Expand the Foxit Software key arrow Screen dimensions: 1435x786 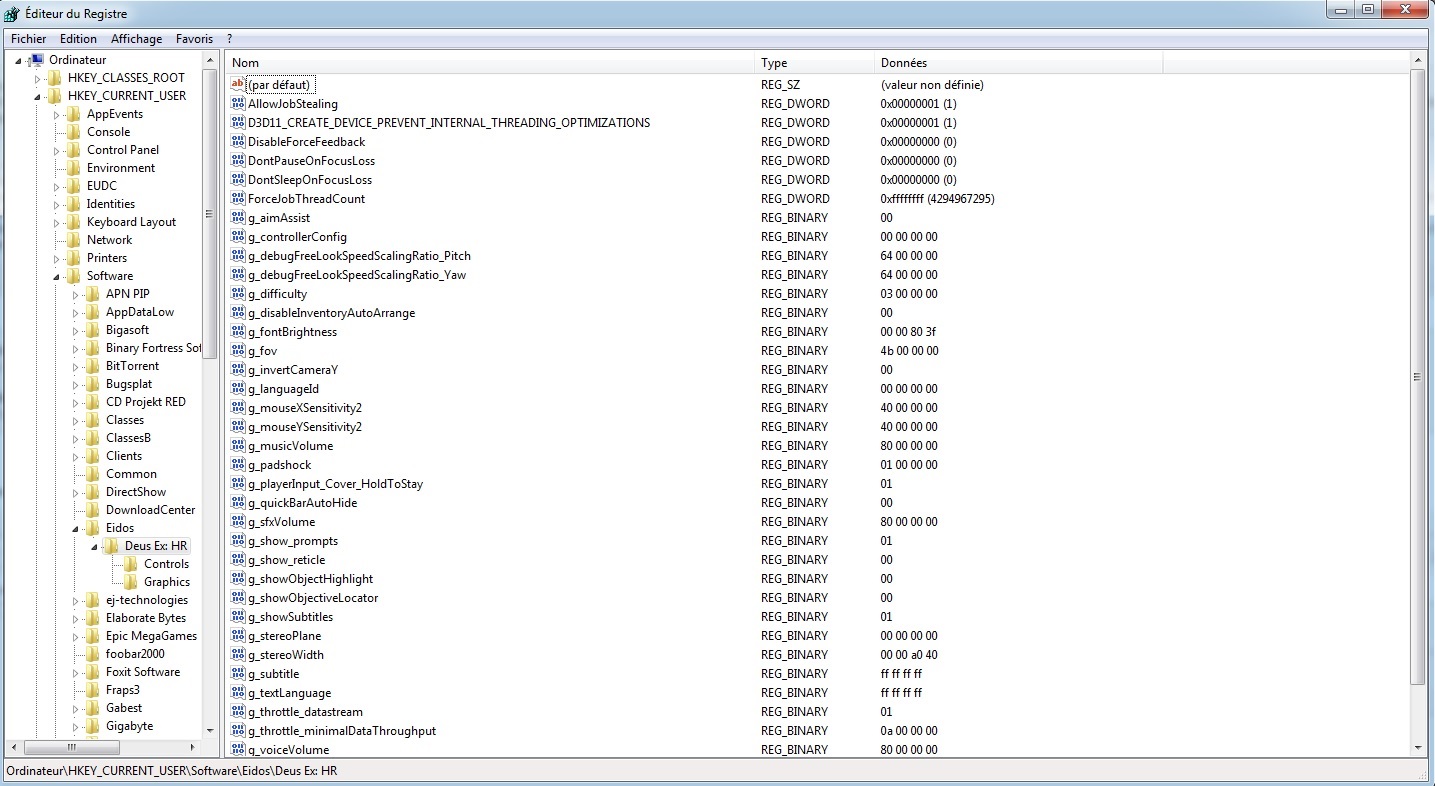pyautogui.click(x=76, y=672)
